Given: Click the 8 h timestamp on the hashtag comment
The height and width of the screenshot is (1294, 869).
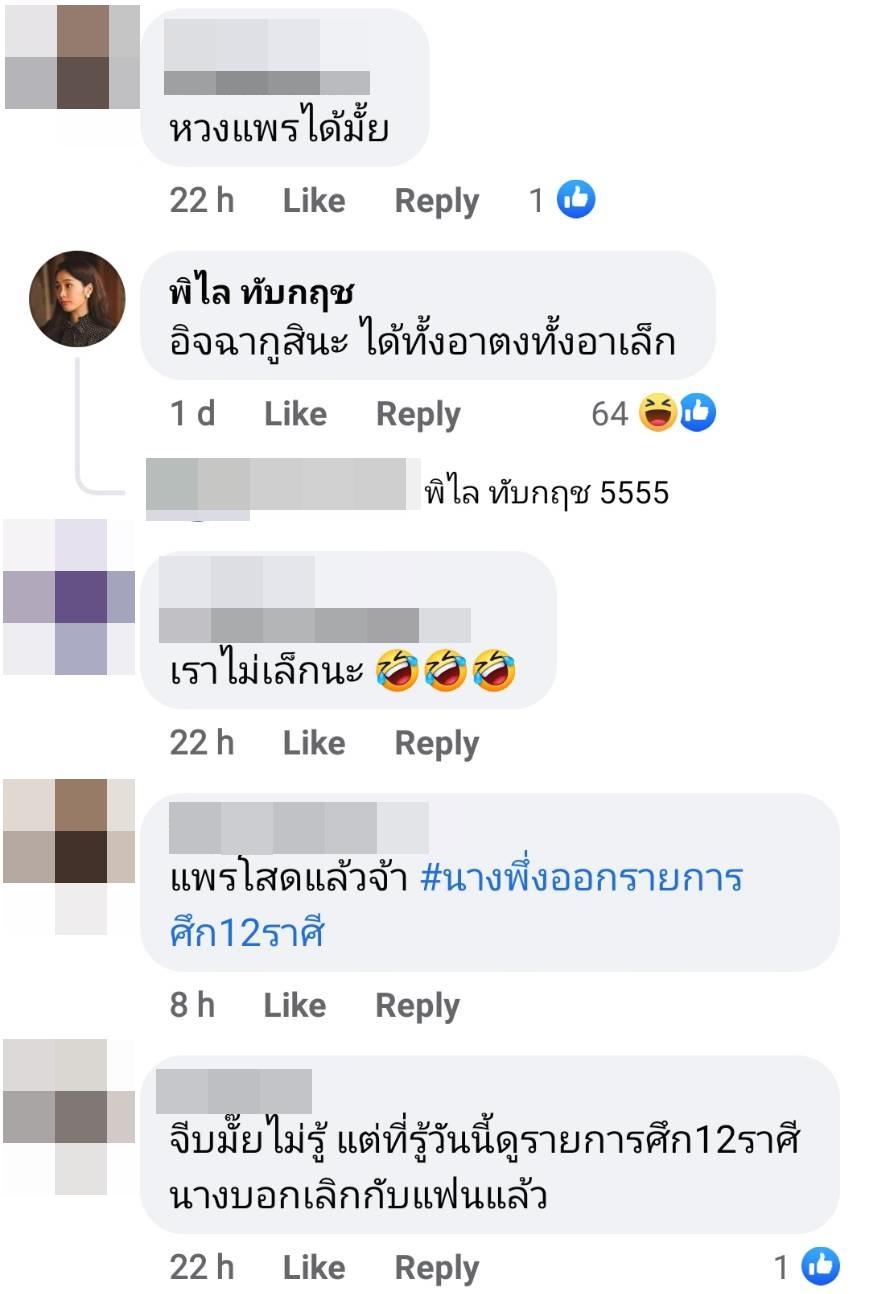Looking at the screenshot, I should 192,1005.
